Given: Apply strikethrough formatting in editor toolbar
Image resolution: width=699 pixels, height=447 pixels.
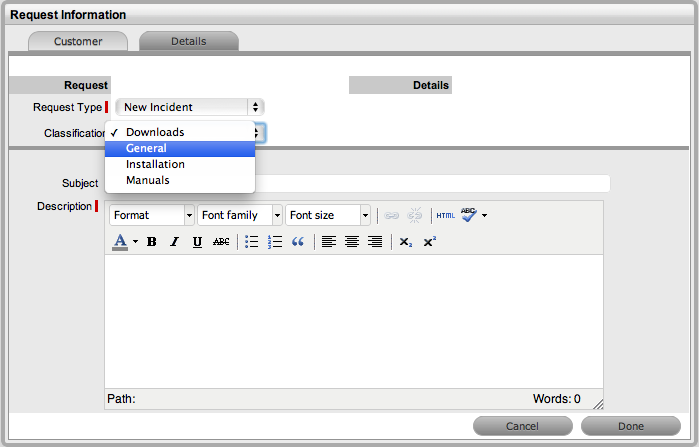Looking at the screenshot, I should coord(221,242).
